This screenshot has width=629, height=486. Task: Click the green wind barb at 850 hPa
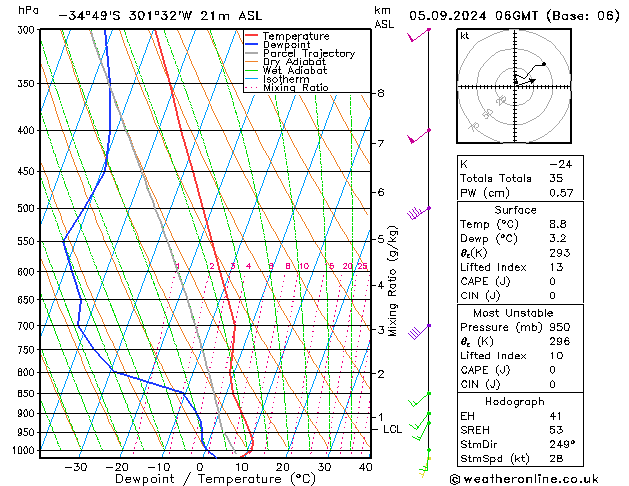click(419, 399)
